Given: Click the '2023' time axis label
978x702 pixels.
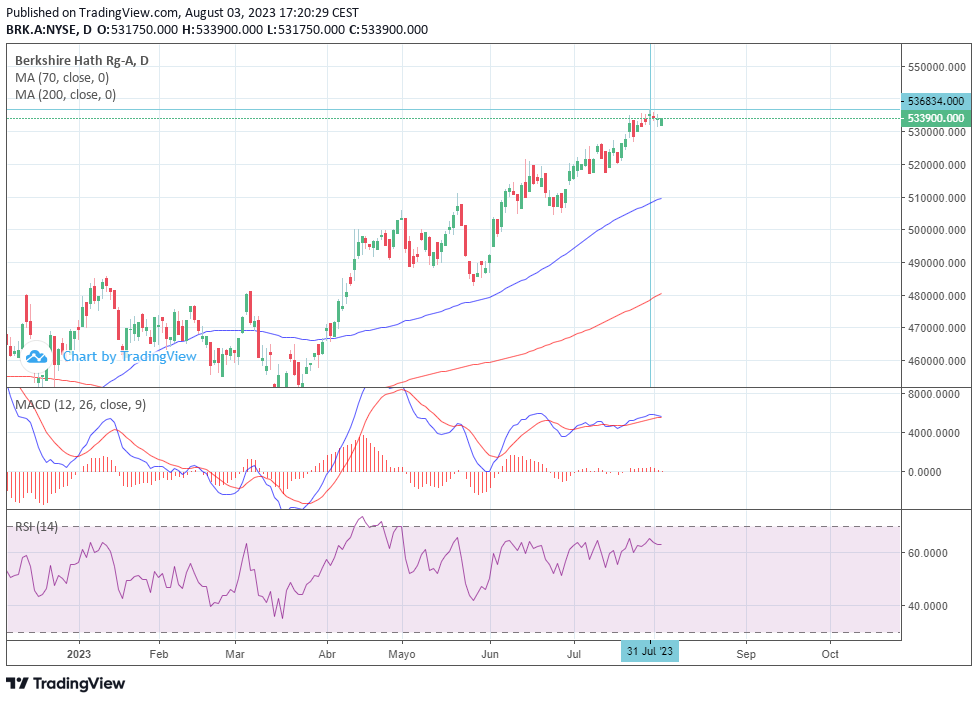Looking at the screenshot, I should pyautogui.click(x=79, y=654).
